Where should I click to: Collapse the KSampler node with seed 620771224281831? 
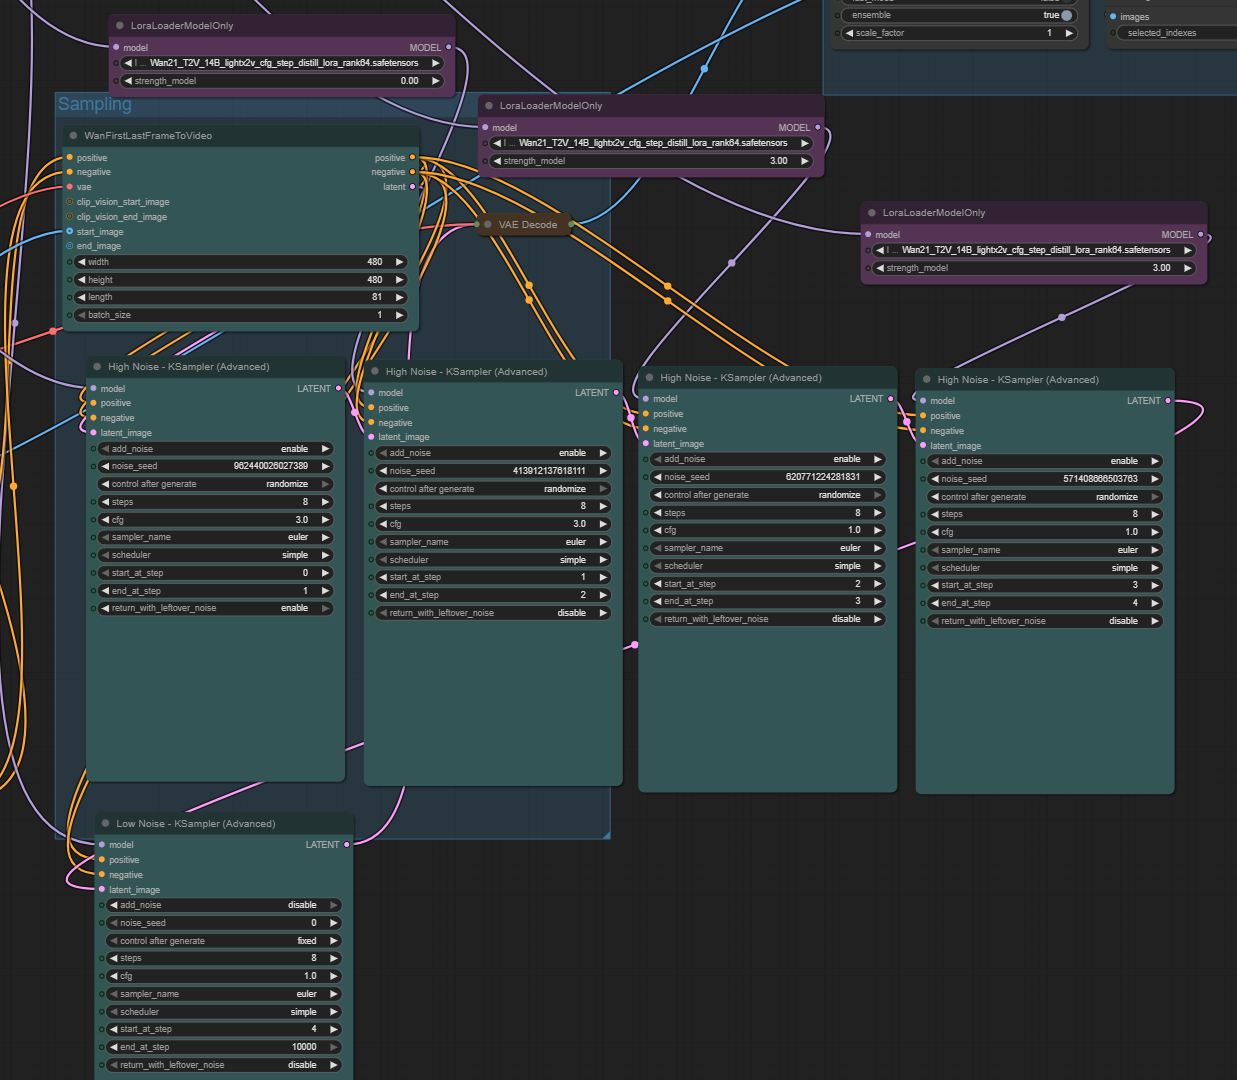click(649, 378)
